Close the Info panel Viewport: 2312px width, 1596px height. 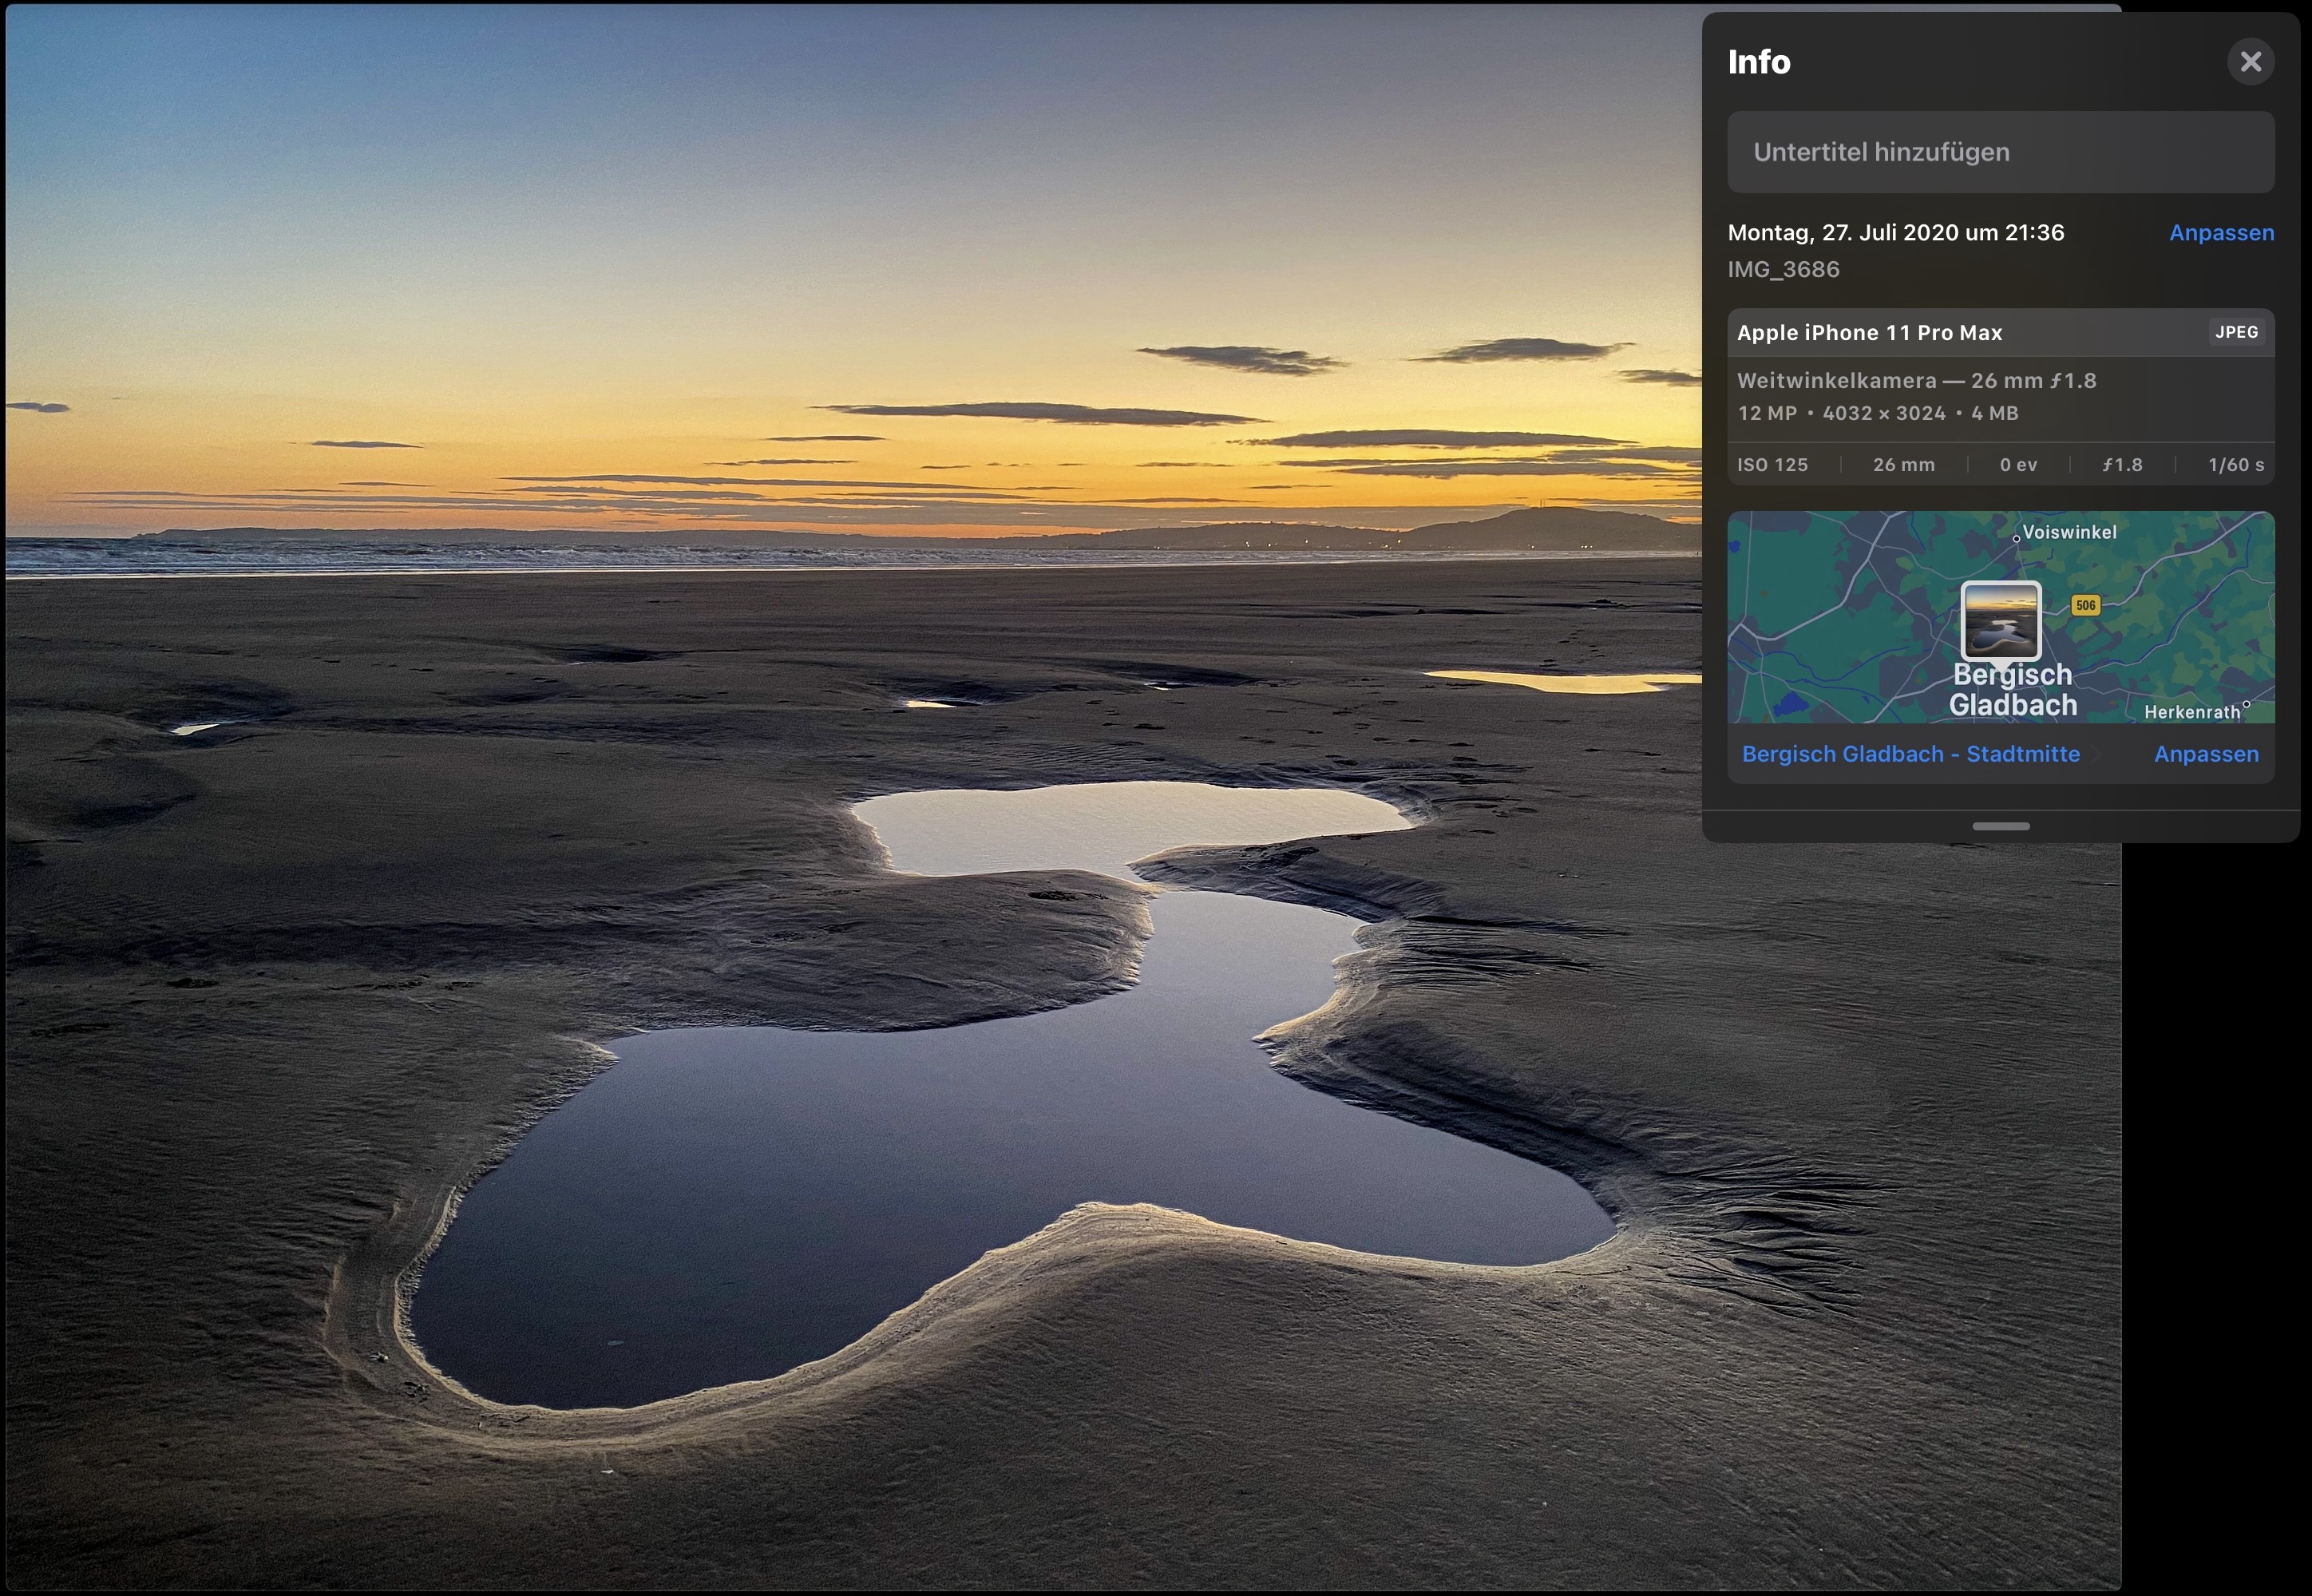(2250, 62)
